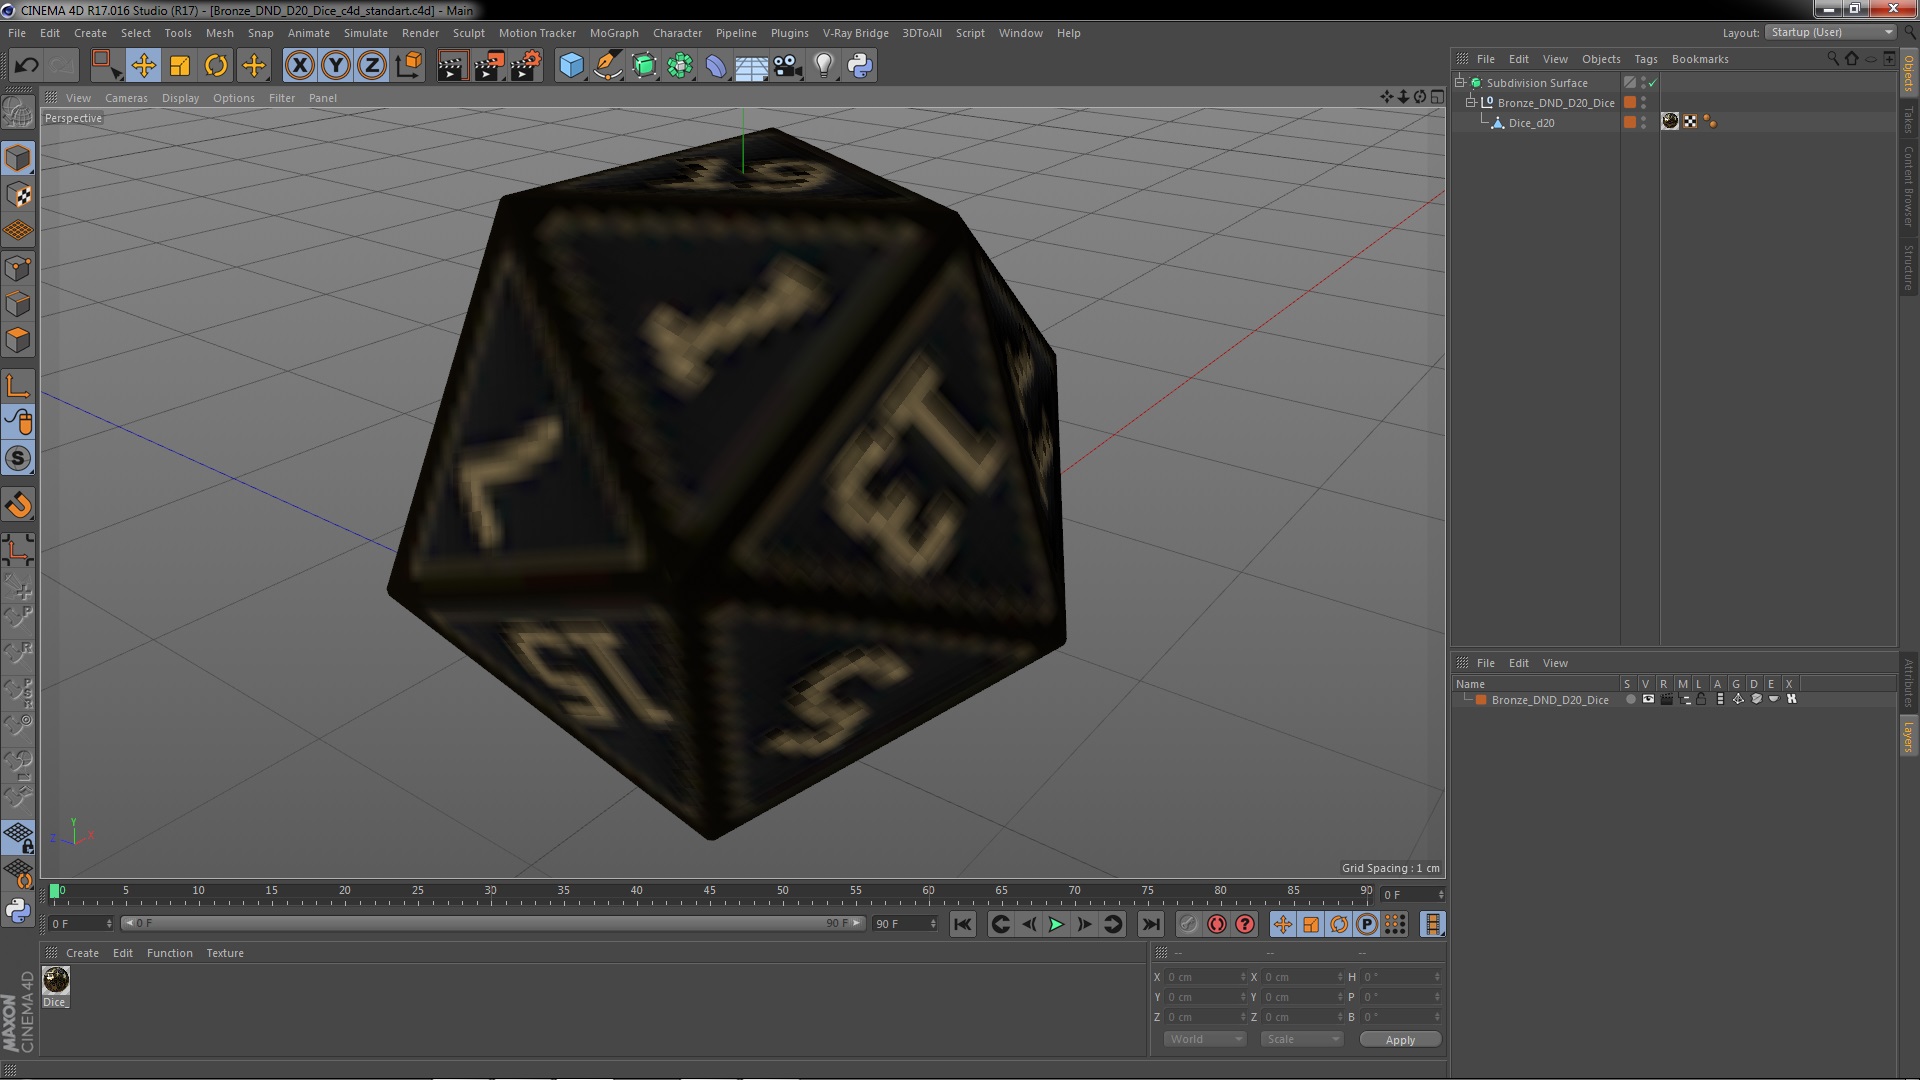Click Render View clapboard icon
Image resolution: width=1920 pixels, height=1080 pixels.
(x=452, y=66)
